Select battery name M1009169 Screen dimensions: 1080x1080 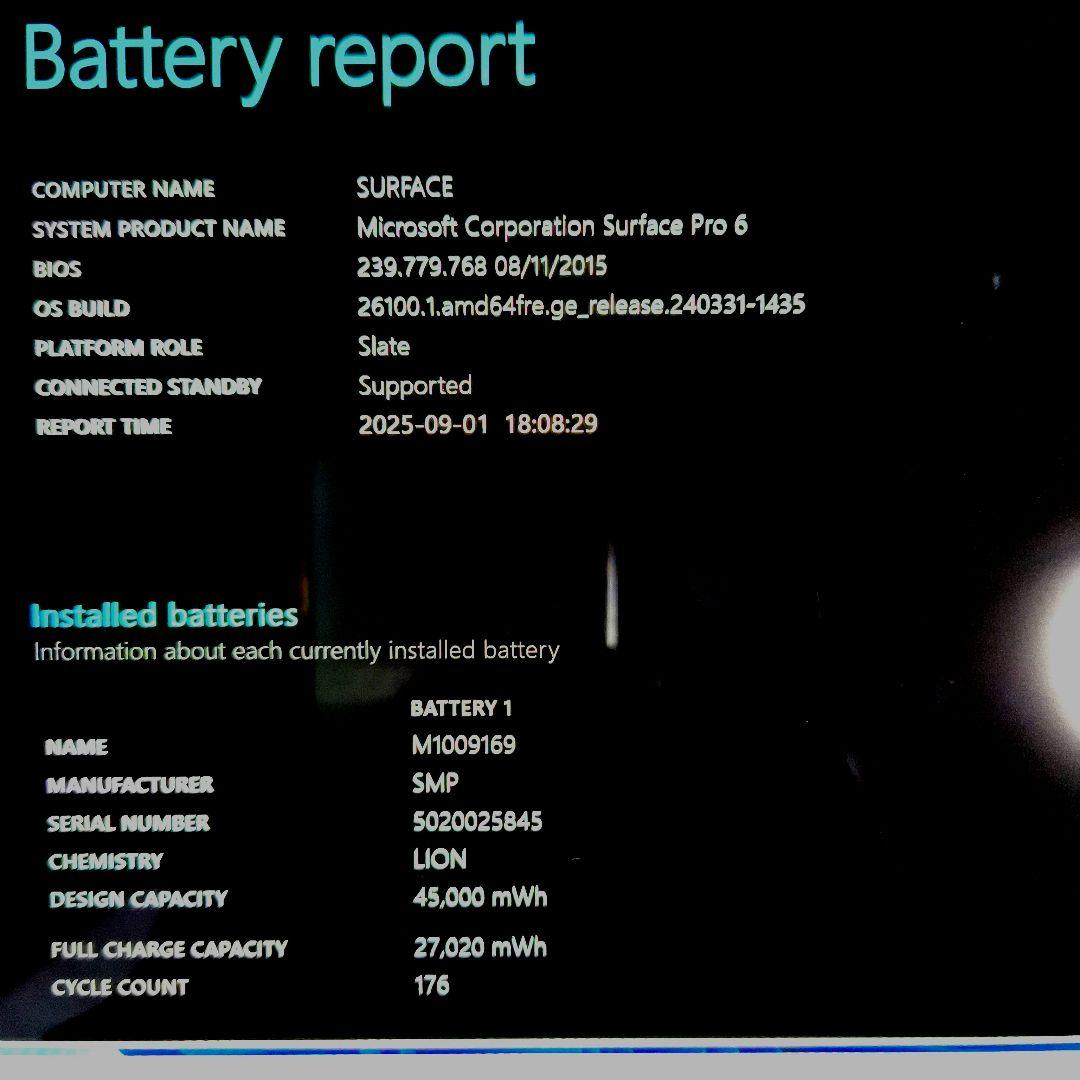pyautogui.click(x=464, y=746)
